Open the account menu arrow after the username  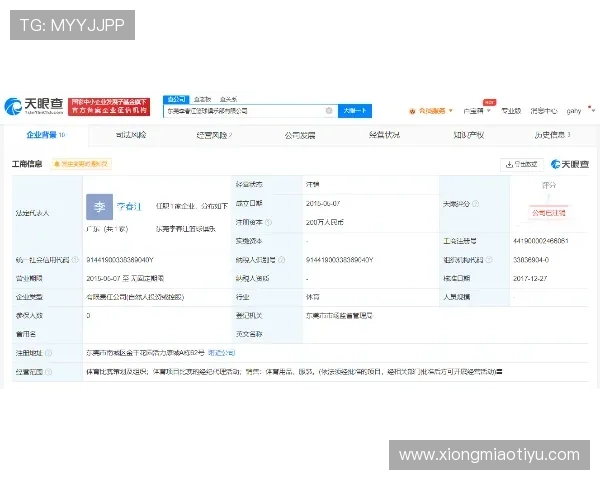point(593,111)
